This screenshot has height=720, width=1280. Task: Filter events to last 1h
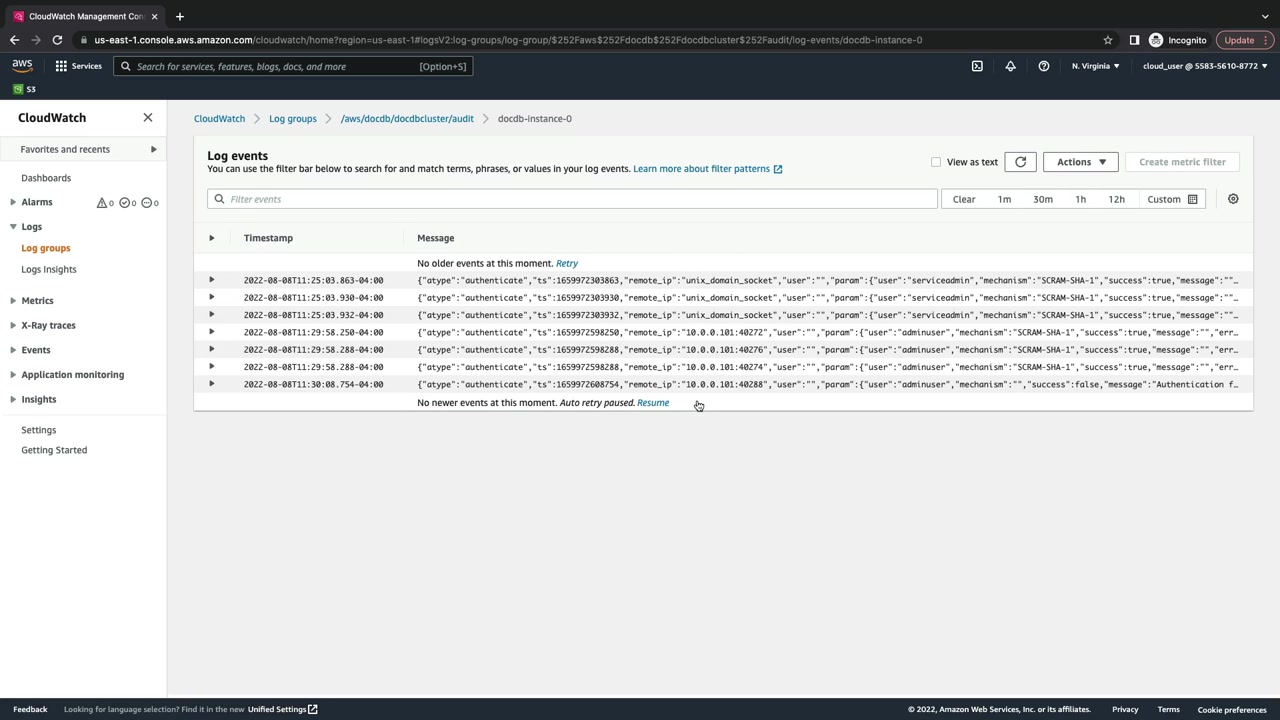[x=1080, y=199]
